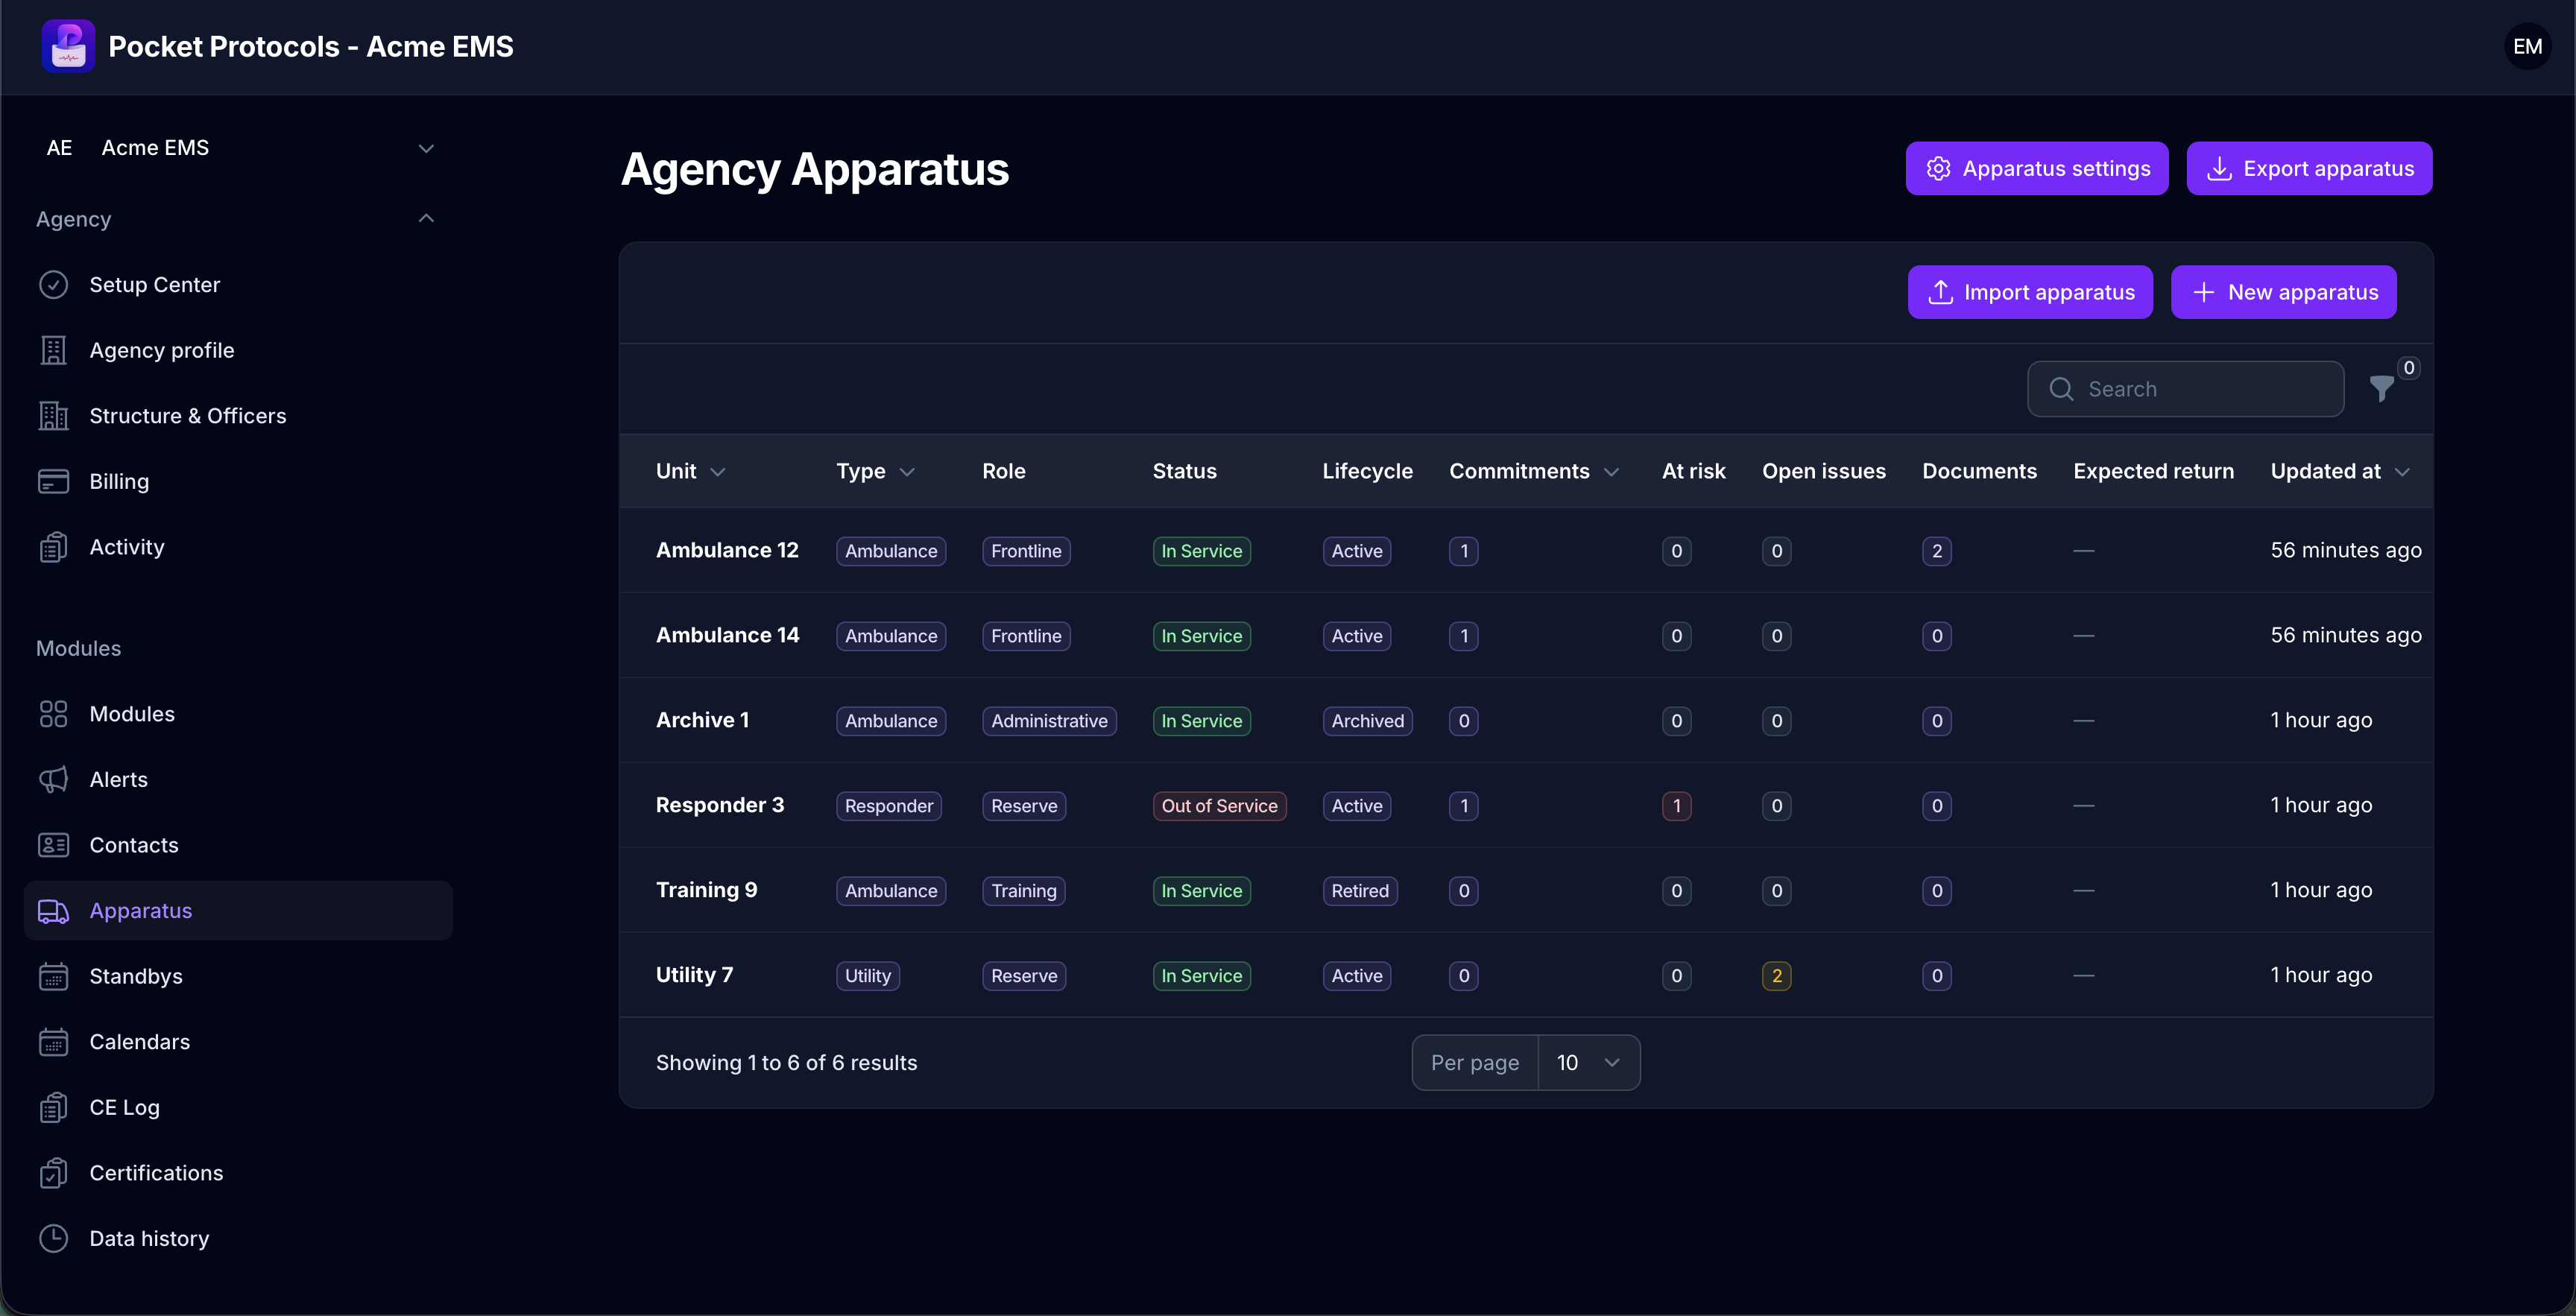Viewport: 2576px width, 1316px height.
Task: Click the Retired lifecycle badge
Action: [1359, 891]
